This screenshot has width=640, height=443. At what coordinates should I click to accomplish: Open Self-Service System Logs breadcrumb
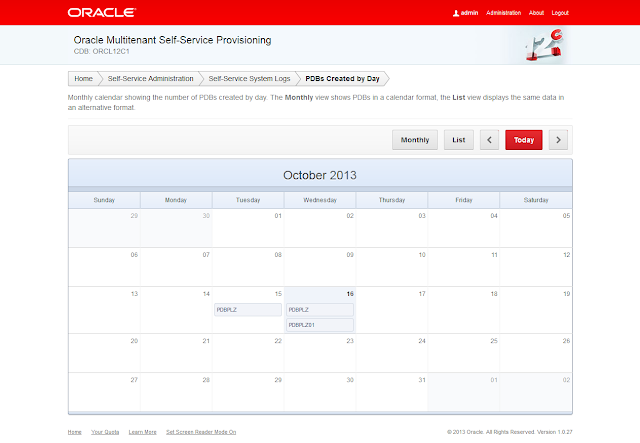(249, 78)
